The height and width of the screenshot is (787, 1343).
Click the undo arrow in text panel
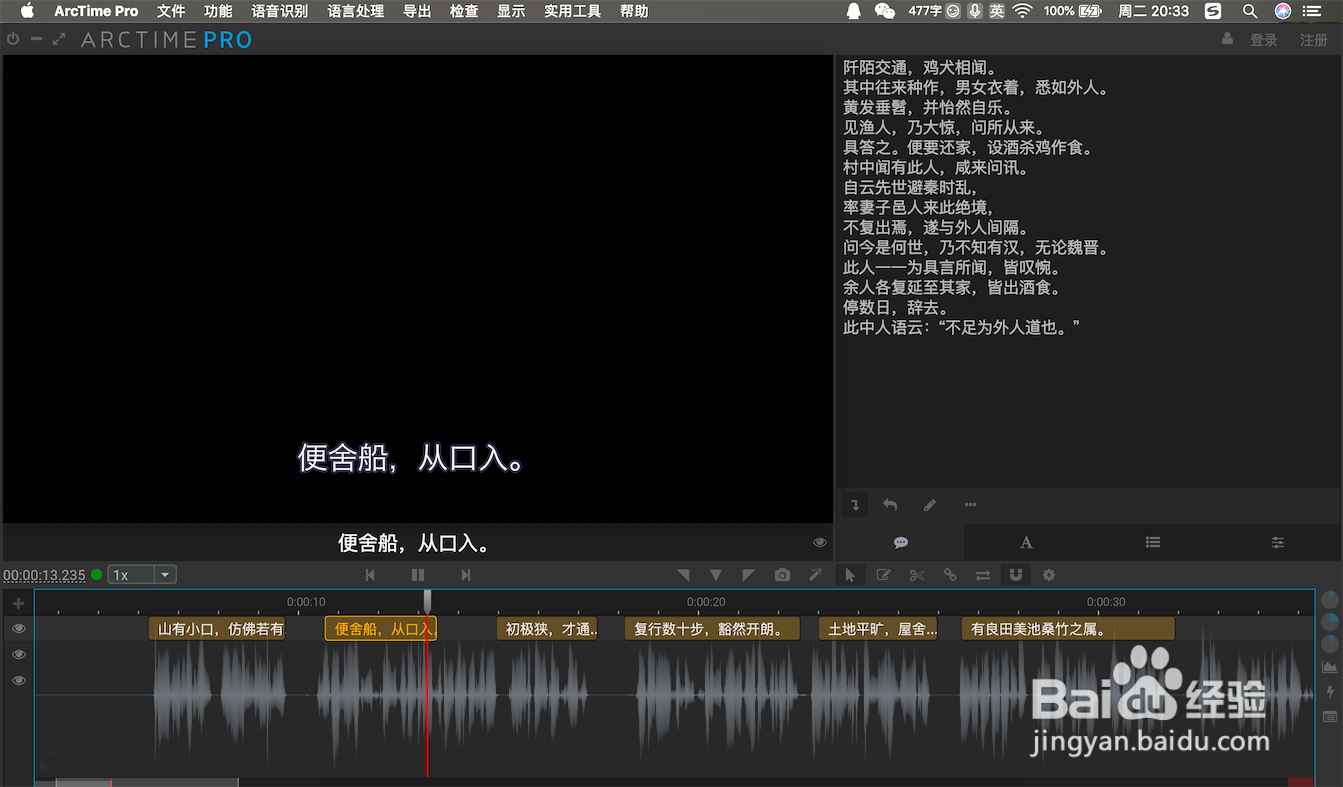890,505
